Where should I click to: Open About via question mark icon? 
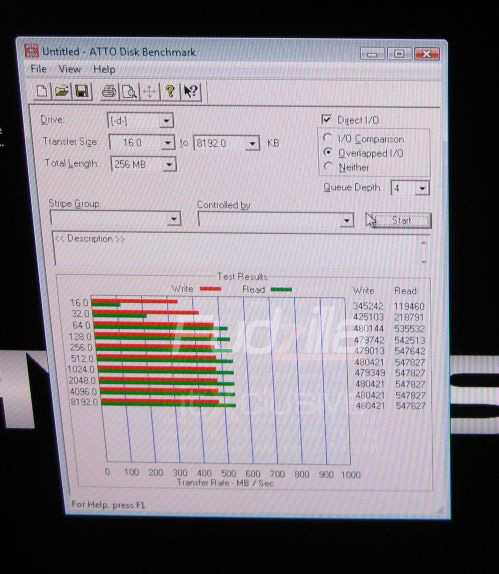[x=170, y=92]
